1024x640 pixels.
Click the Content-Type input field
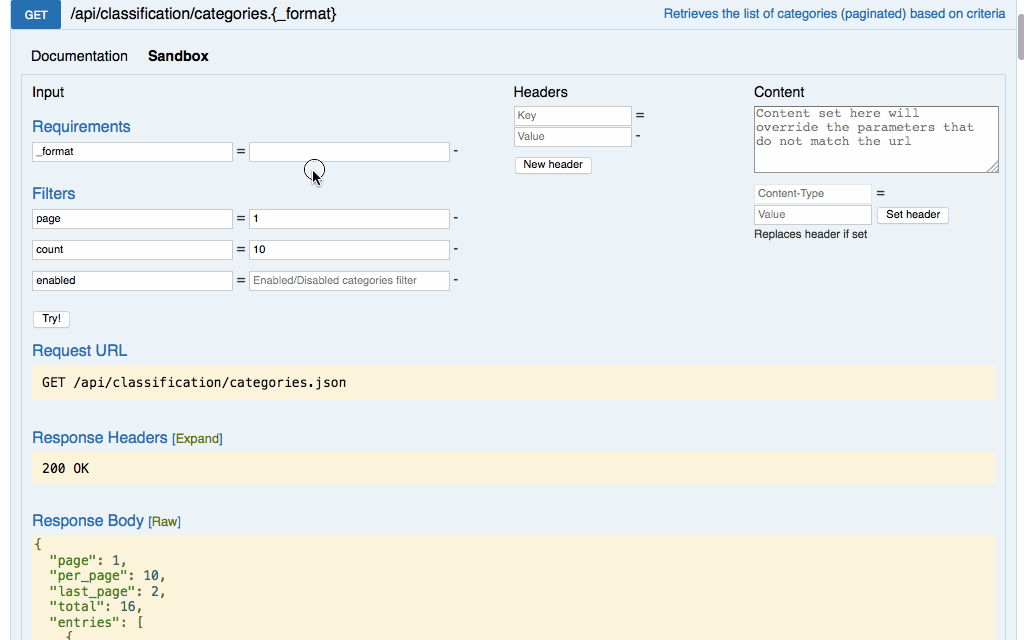812,194
